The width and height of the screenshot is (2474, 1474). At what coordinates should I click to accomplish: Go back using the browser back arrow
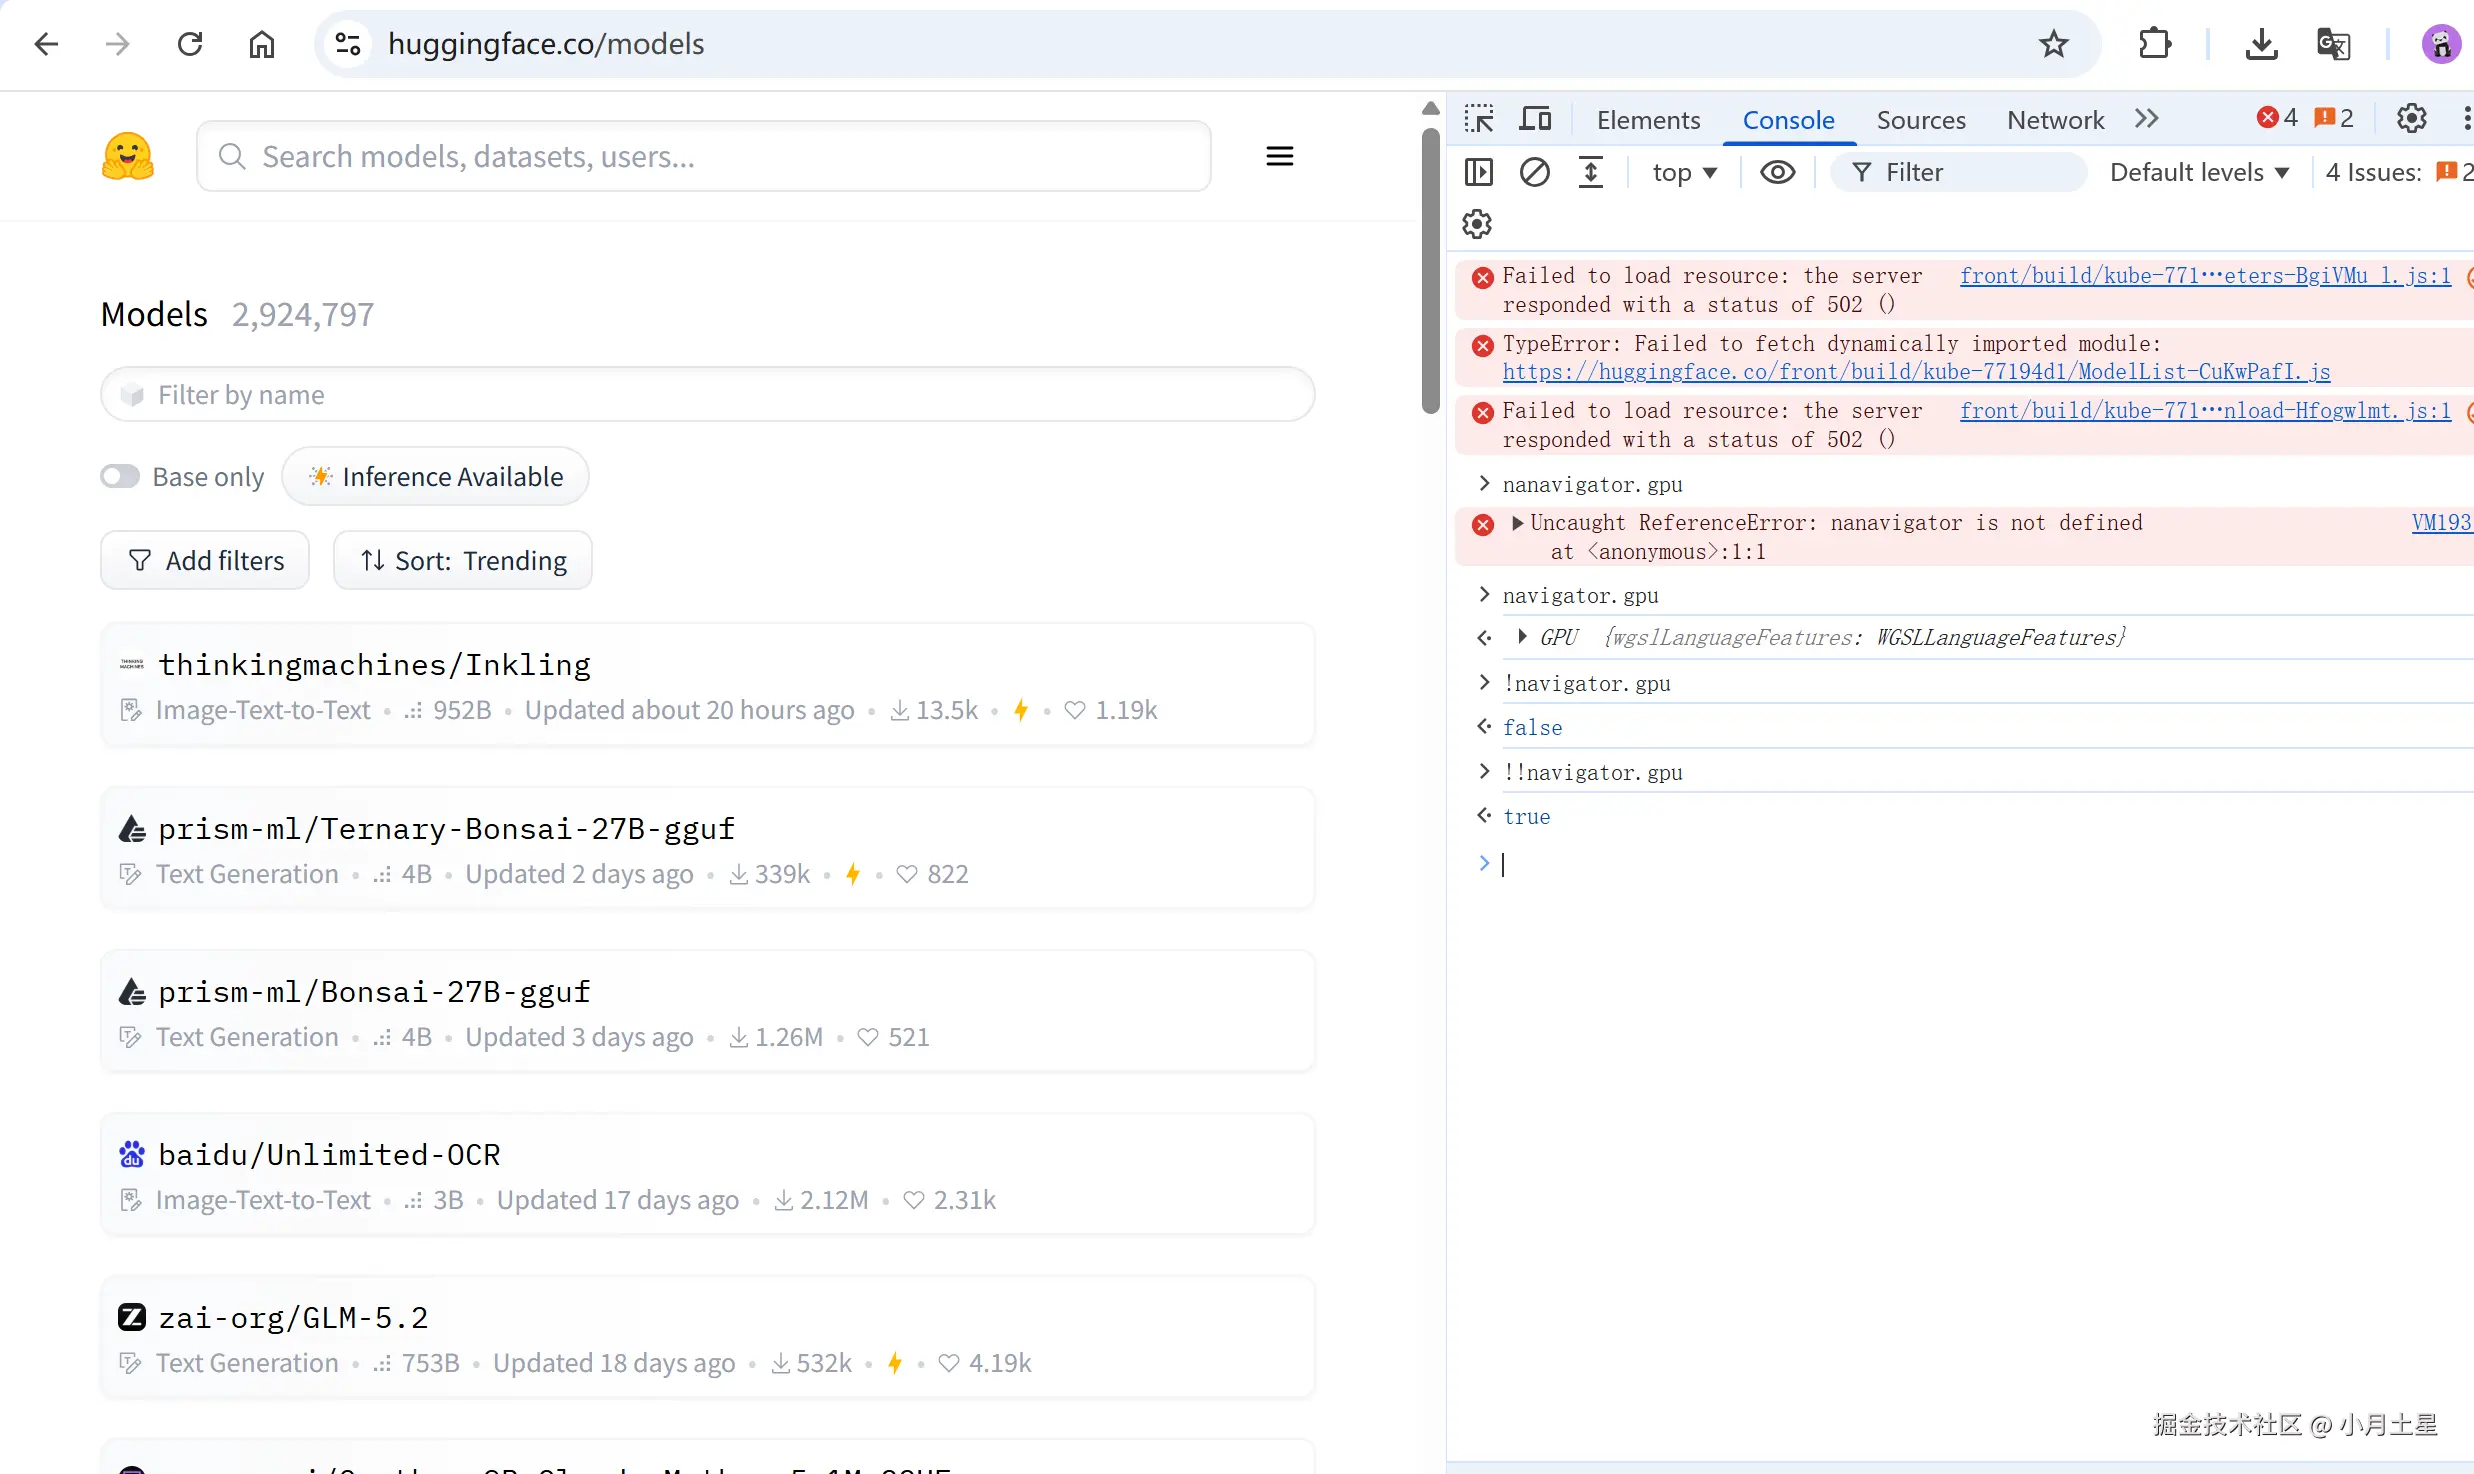coord(46,44)
